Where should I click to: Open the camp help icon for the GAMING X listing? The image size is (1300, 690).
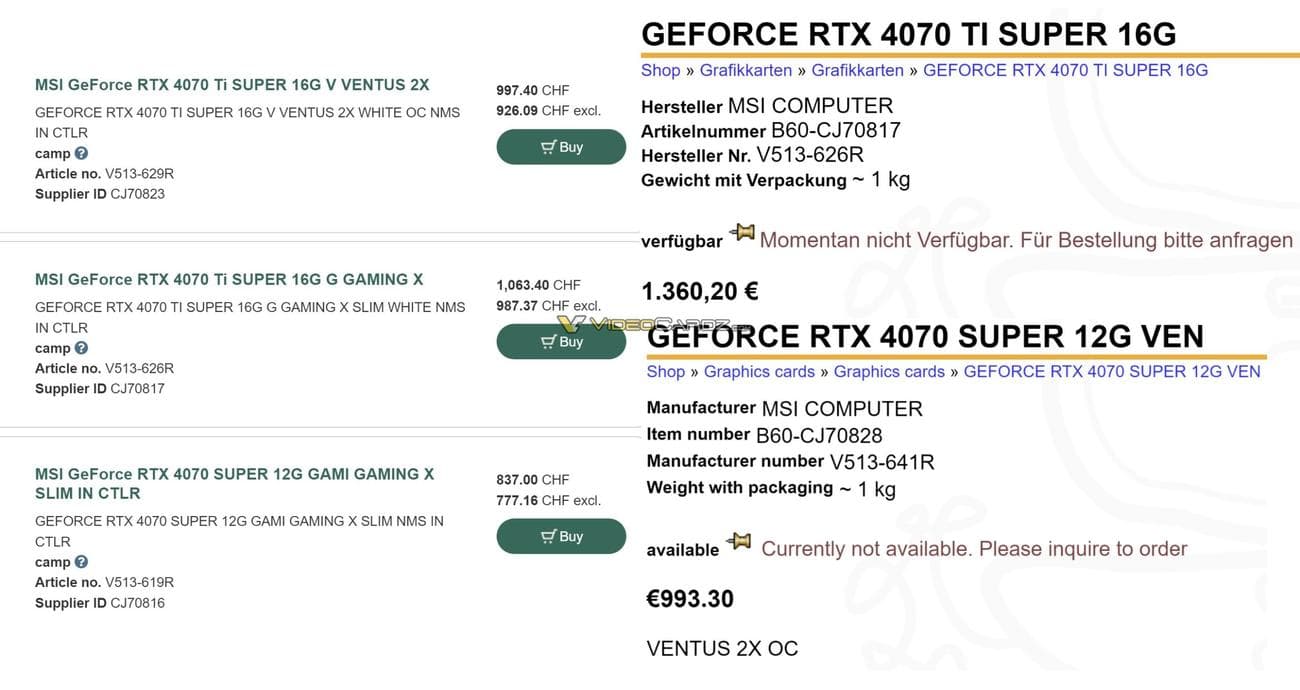[x=80, y=347]
